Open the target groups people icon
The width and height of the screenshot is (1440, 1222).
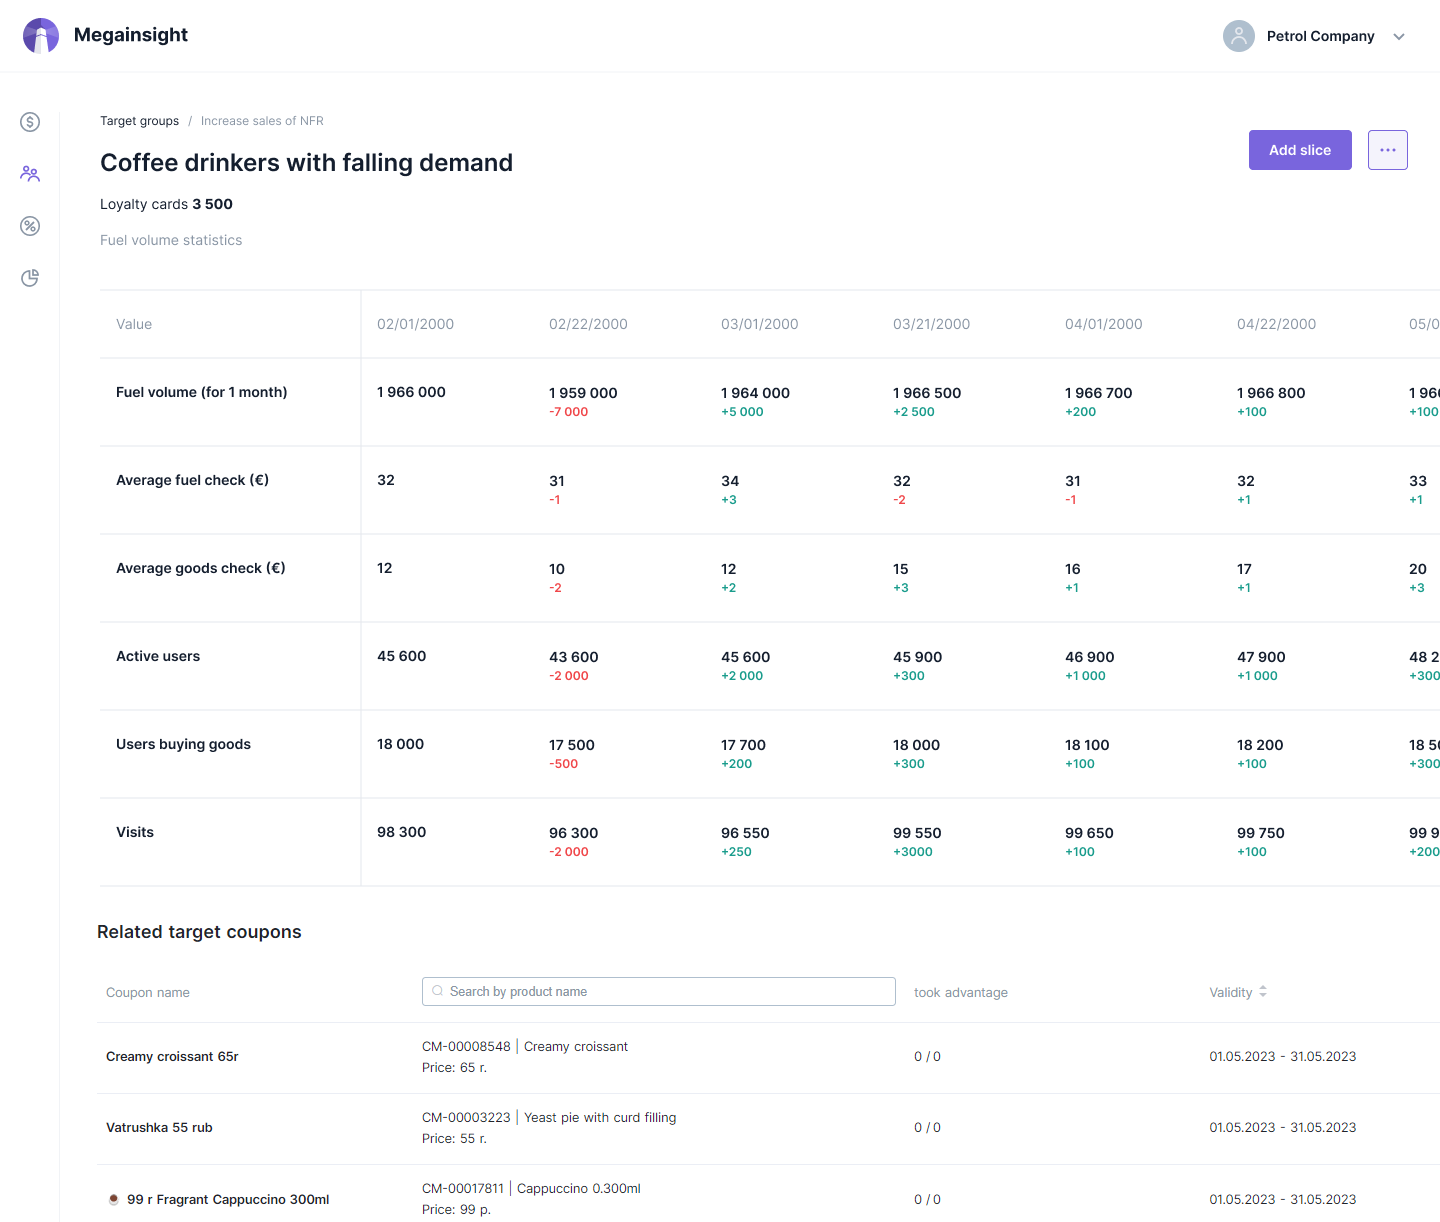point(30,174)
